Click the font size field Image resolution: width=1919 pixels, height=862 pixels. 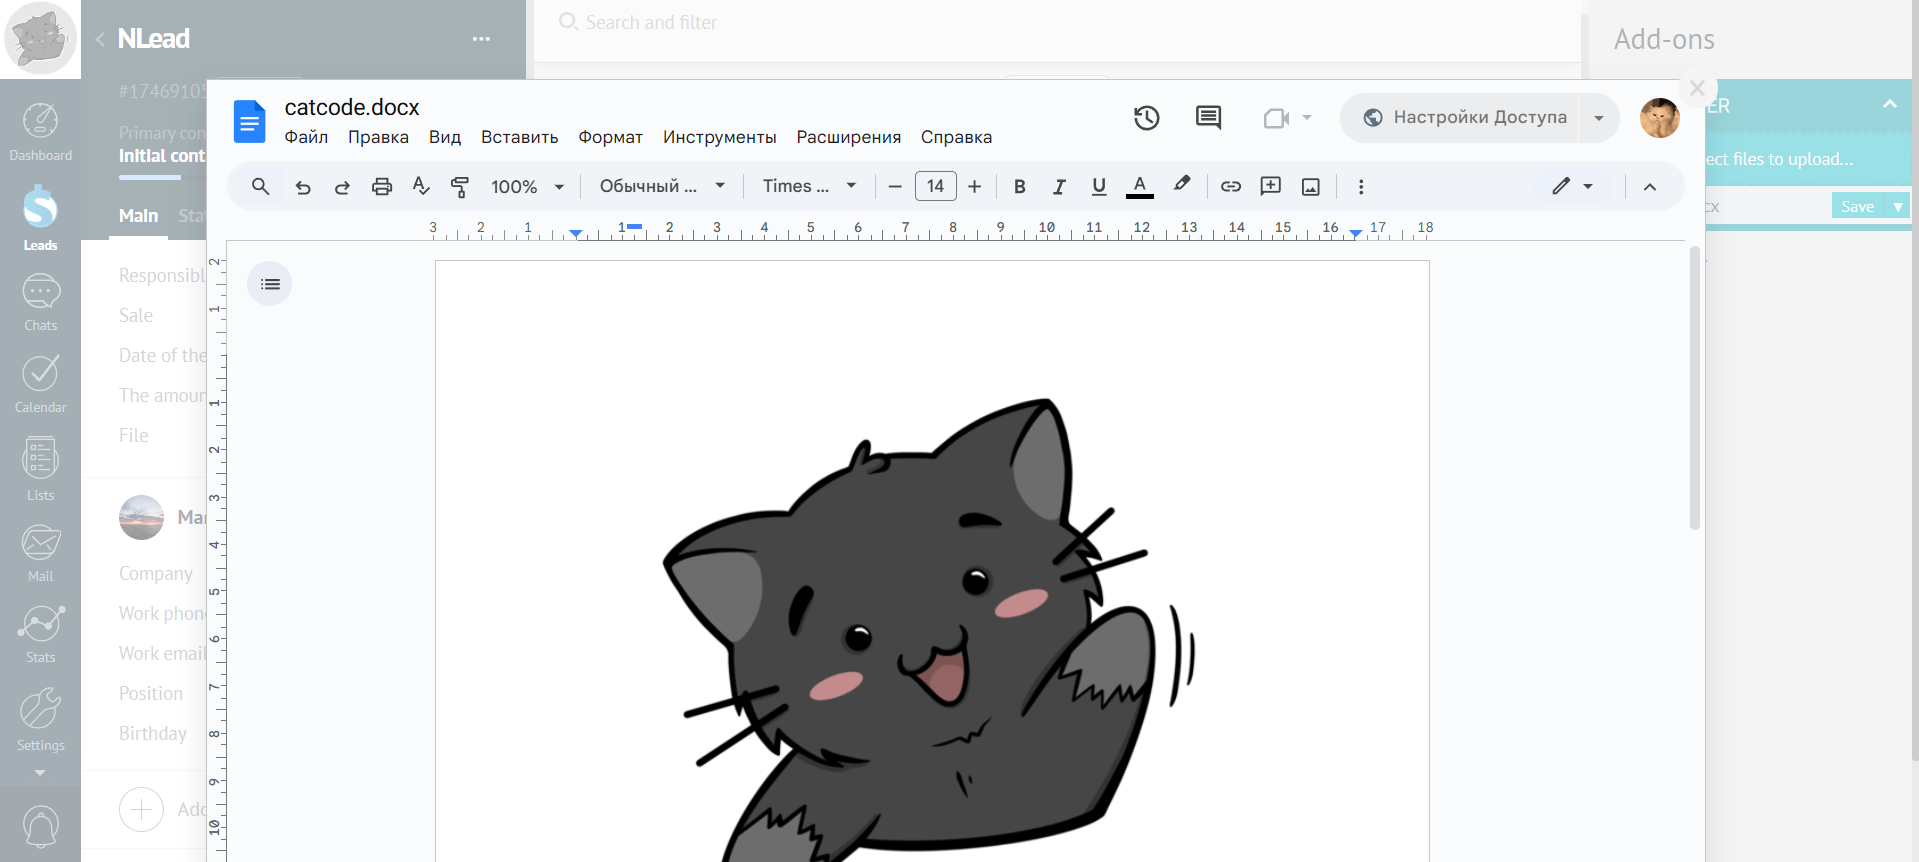pos(935,186)
